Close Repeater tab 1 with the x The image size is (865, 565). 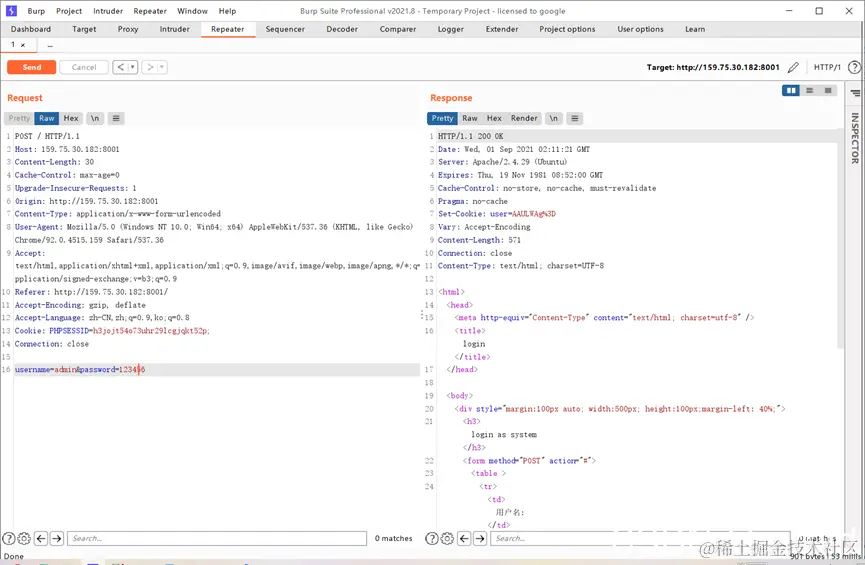pos(23,45)
